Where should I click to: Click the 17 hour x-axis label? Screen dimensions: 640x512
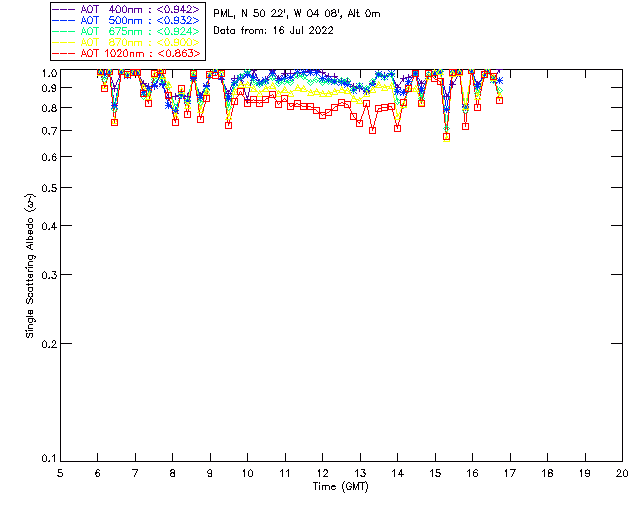click(510, 473)
